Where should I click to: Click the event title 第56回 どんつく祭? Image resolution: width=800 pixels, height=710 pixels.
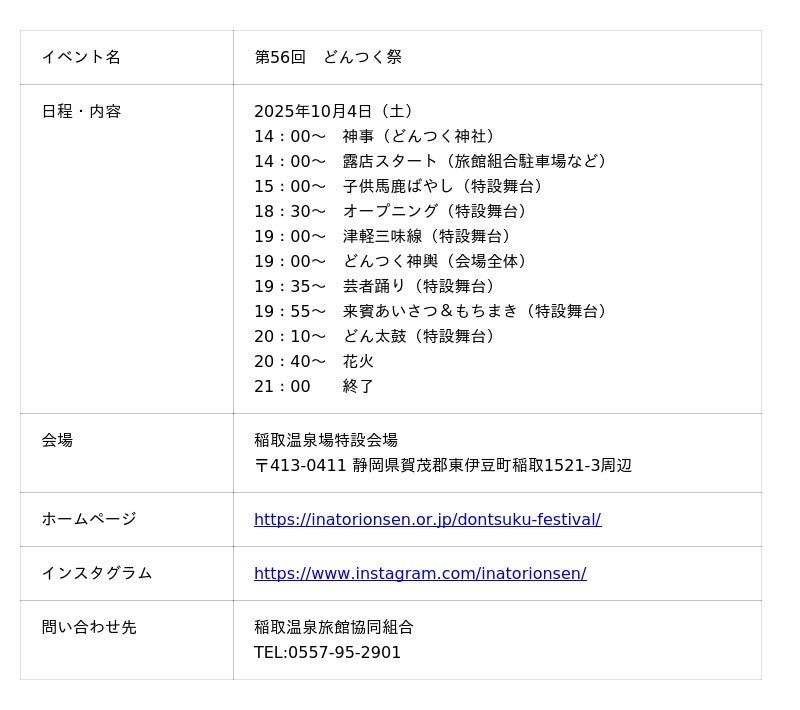328,57
